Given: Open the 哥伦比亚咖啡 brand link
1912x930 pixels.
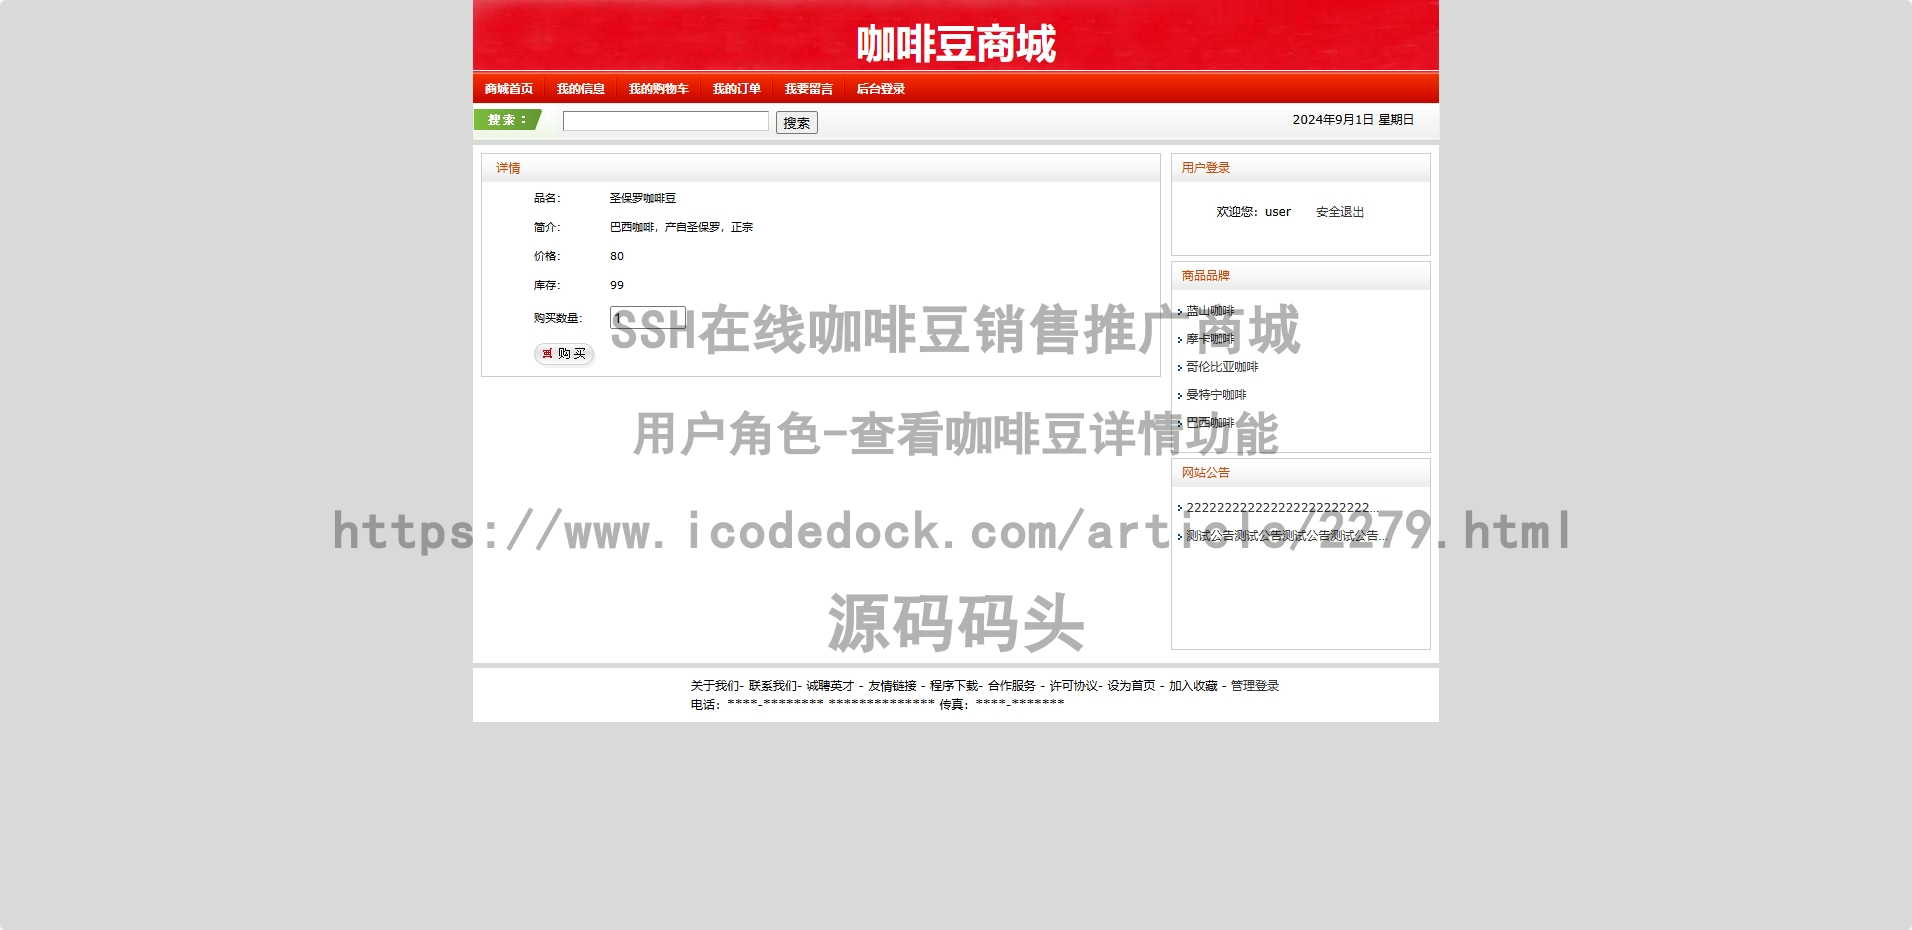Looking at the screenshot, I should coord(1222,367).
